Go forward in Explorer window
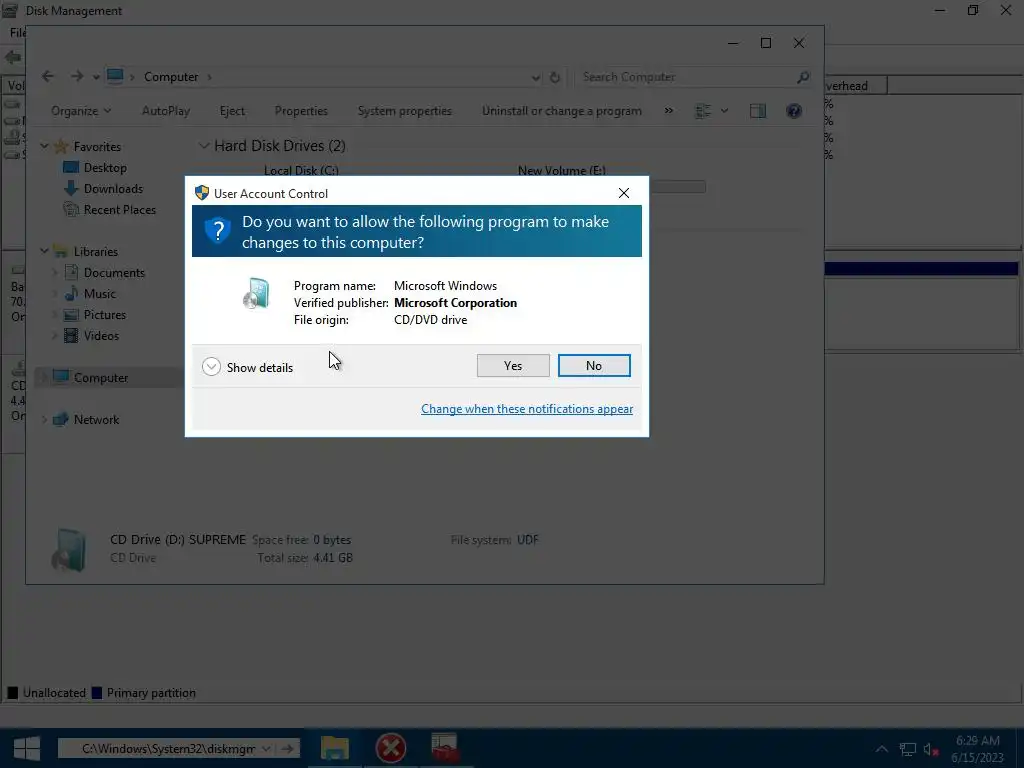 pos(77,76)
